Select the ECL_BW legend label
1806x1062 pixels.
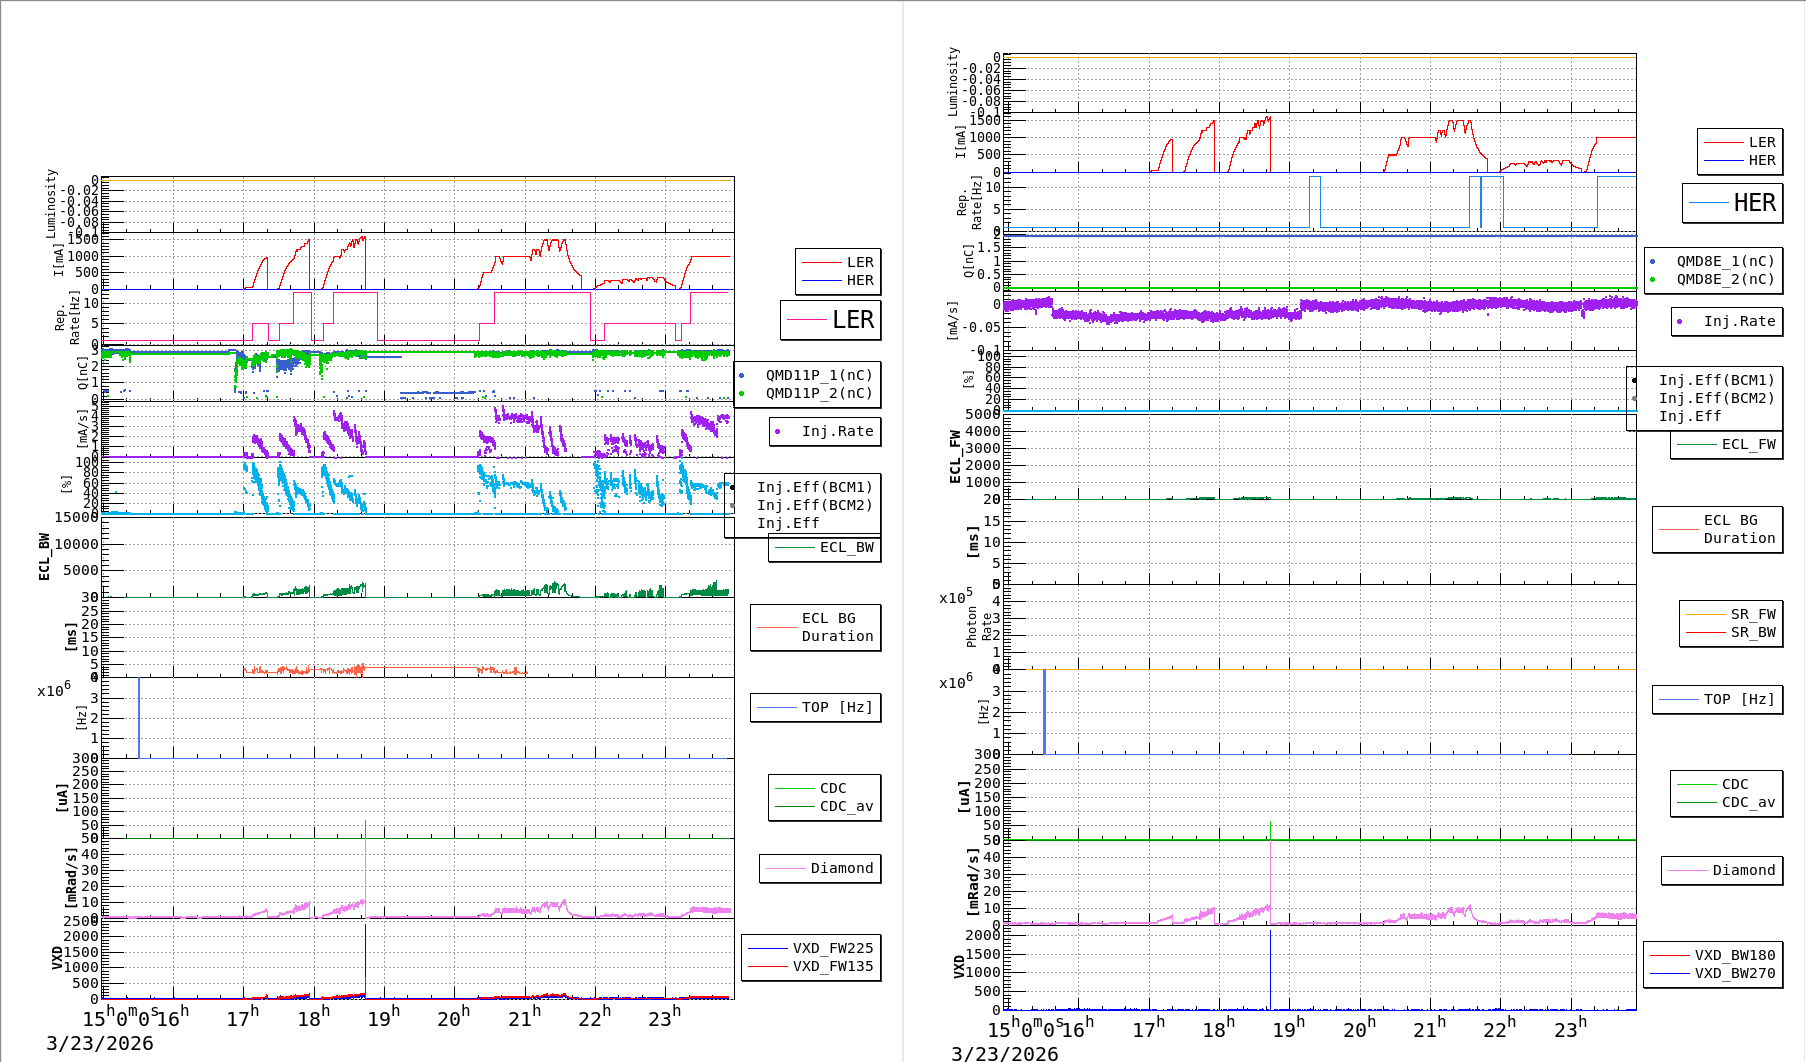pyautogui.click(x=845, y=547)
